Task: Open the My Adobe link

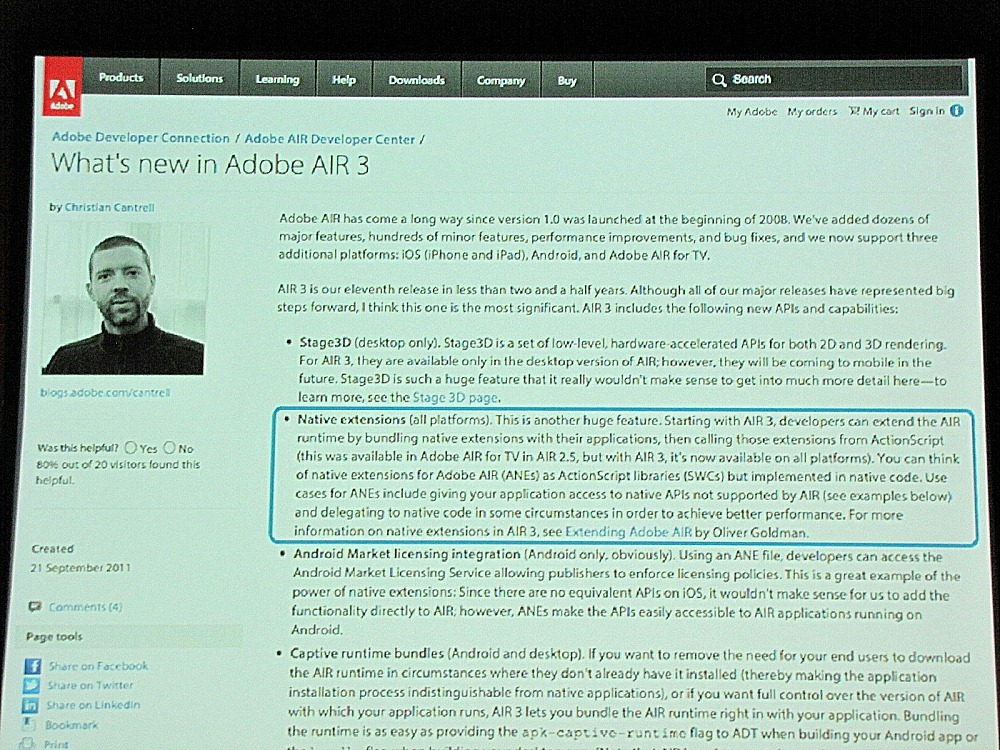Action: click(x=751, y=112)
